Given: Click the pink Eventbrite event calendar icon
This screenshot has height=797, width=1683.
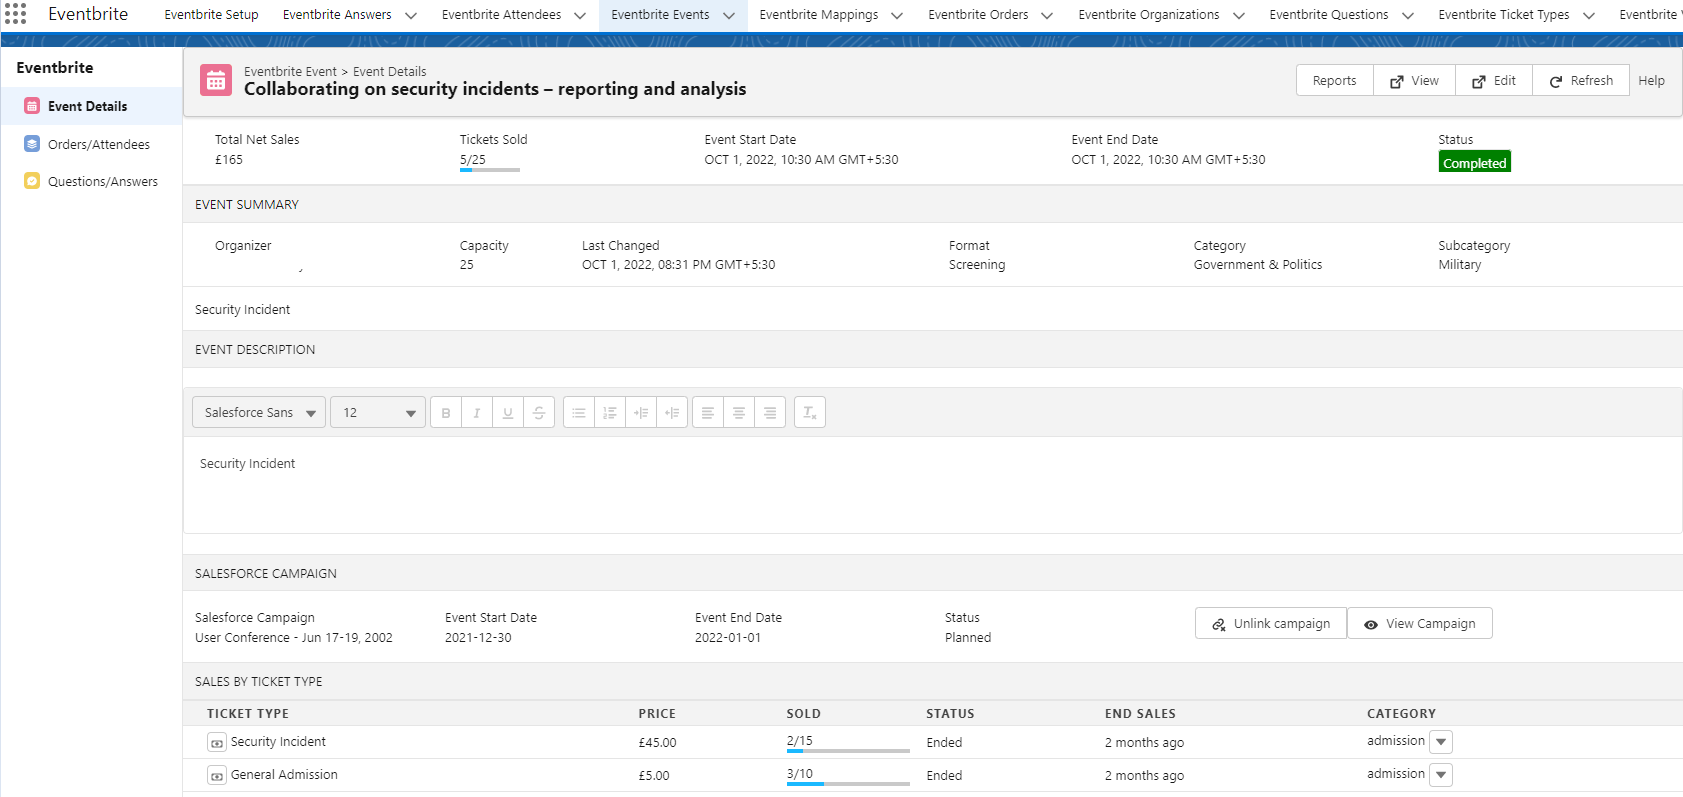Looking at the screenshot, I should 216,81.
